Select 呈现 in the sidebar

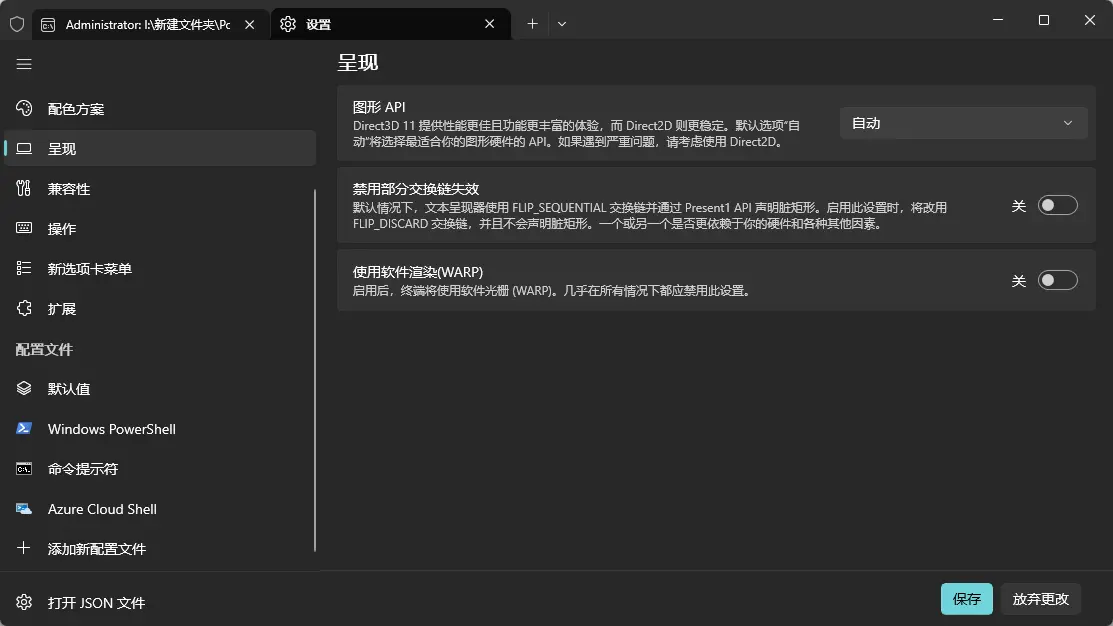pyautogui.click(x=160, y=148)
